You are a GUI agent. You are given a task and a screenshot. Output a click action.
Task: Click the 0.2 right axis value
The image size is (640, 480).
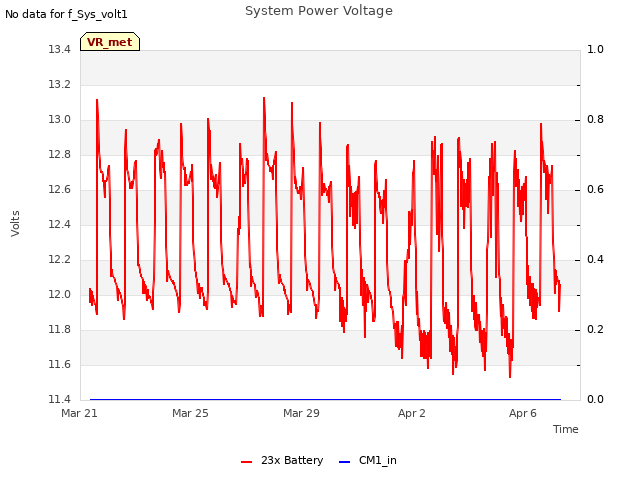tap(595, 329)
